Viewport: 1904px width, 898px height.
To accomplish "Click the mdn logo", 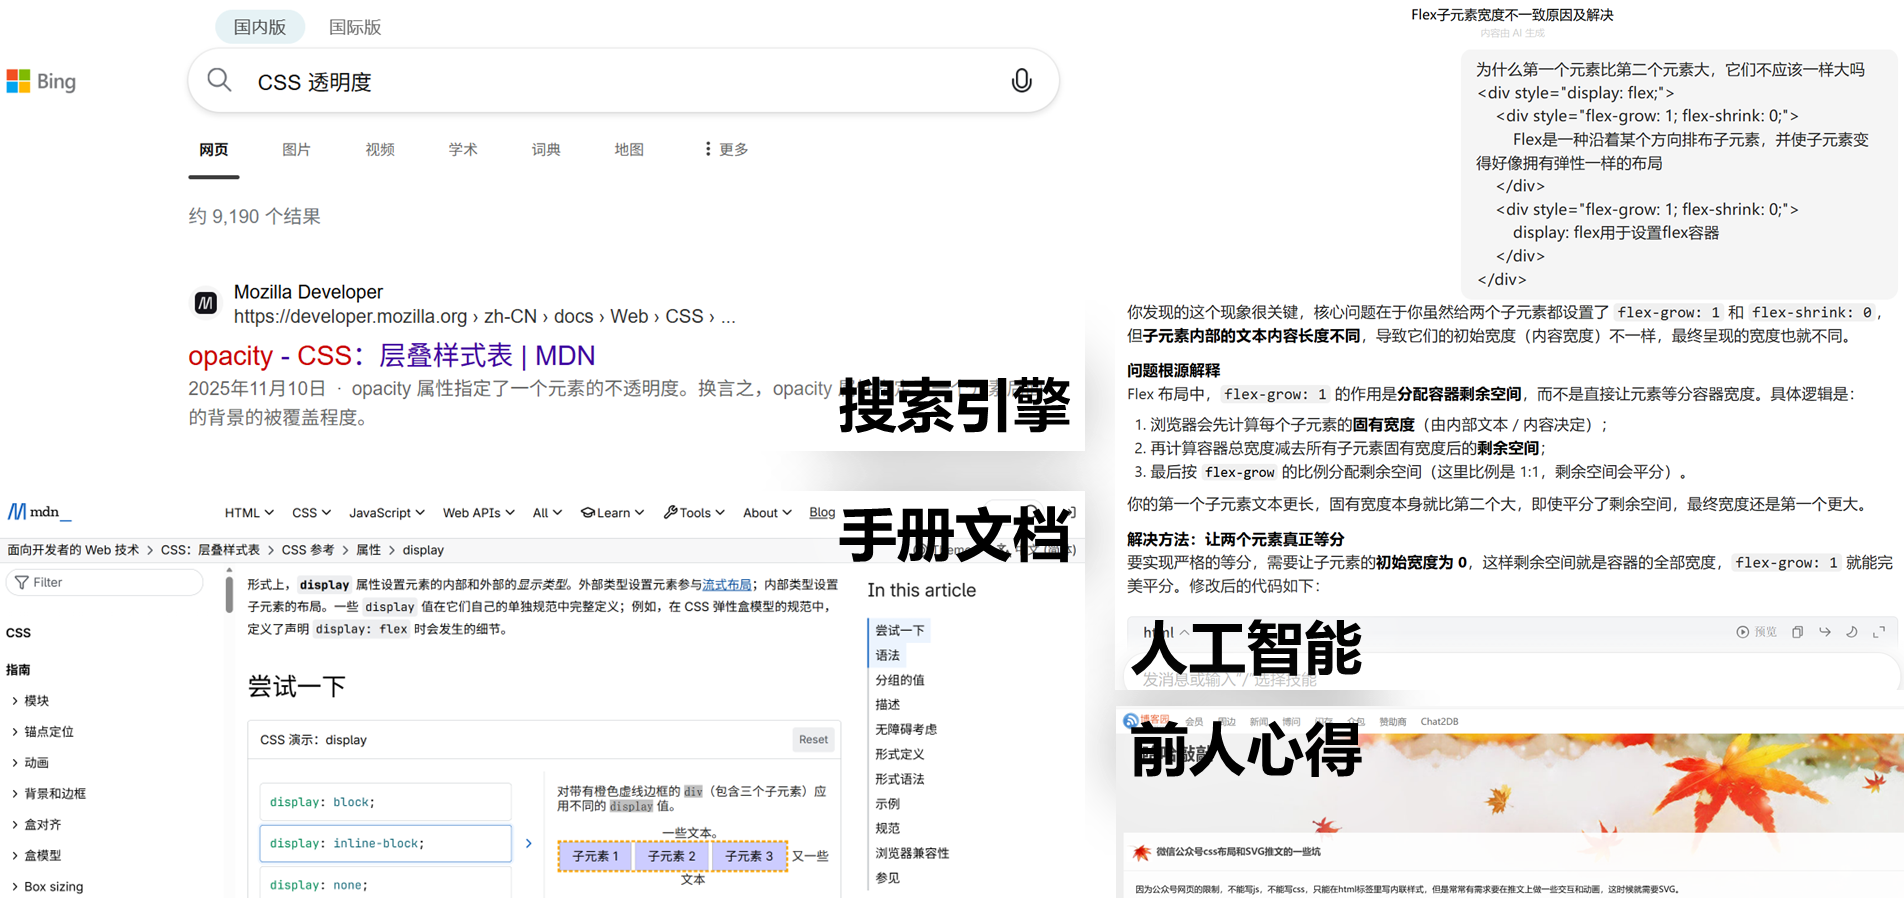I will point(40,512).
